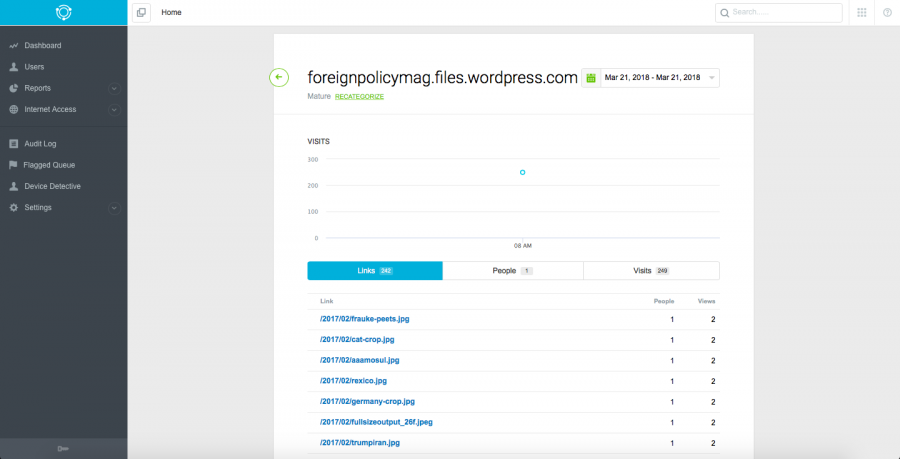
Task: Click the magnifier icon in the search box
Action: [x=725, y=13]
